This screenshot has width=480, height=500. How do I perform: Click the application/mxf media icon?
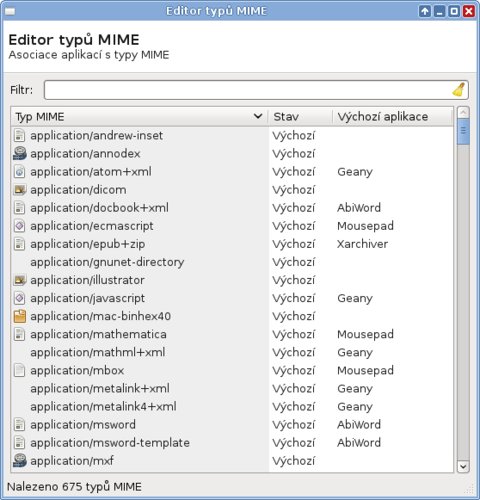tap(20, 461)
